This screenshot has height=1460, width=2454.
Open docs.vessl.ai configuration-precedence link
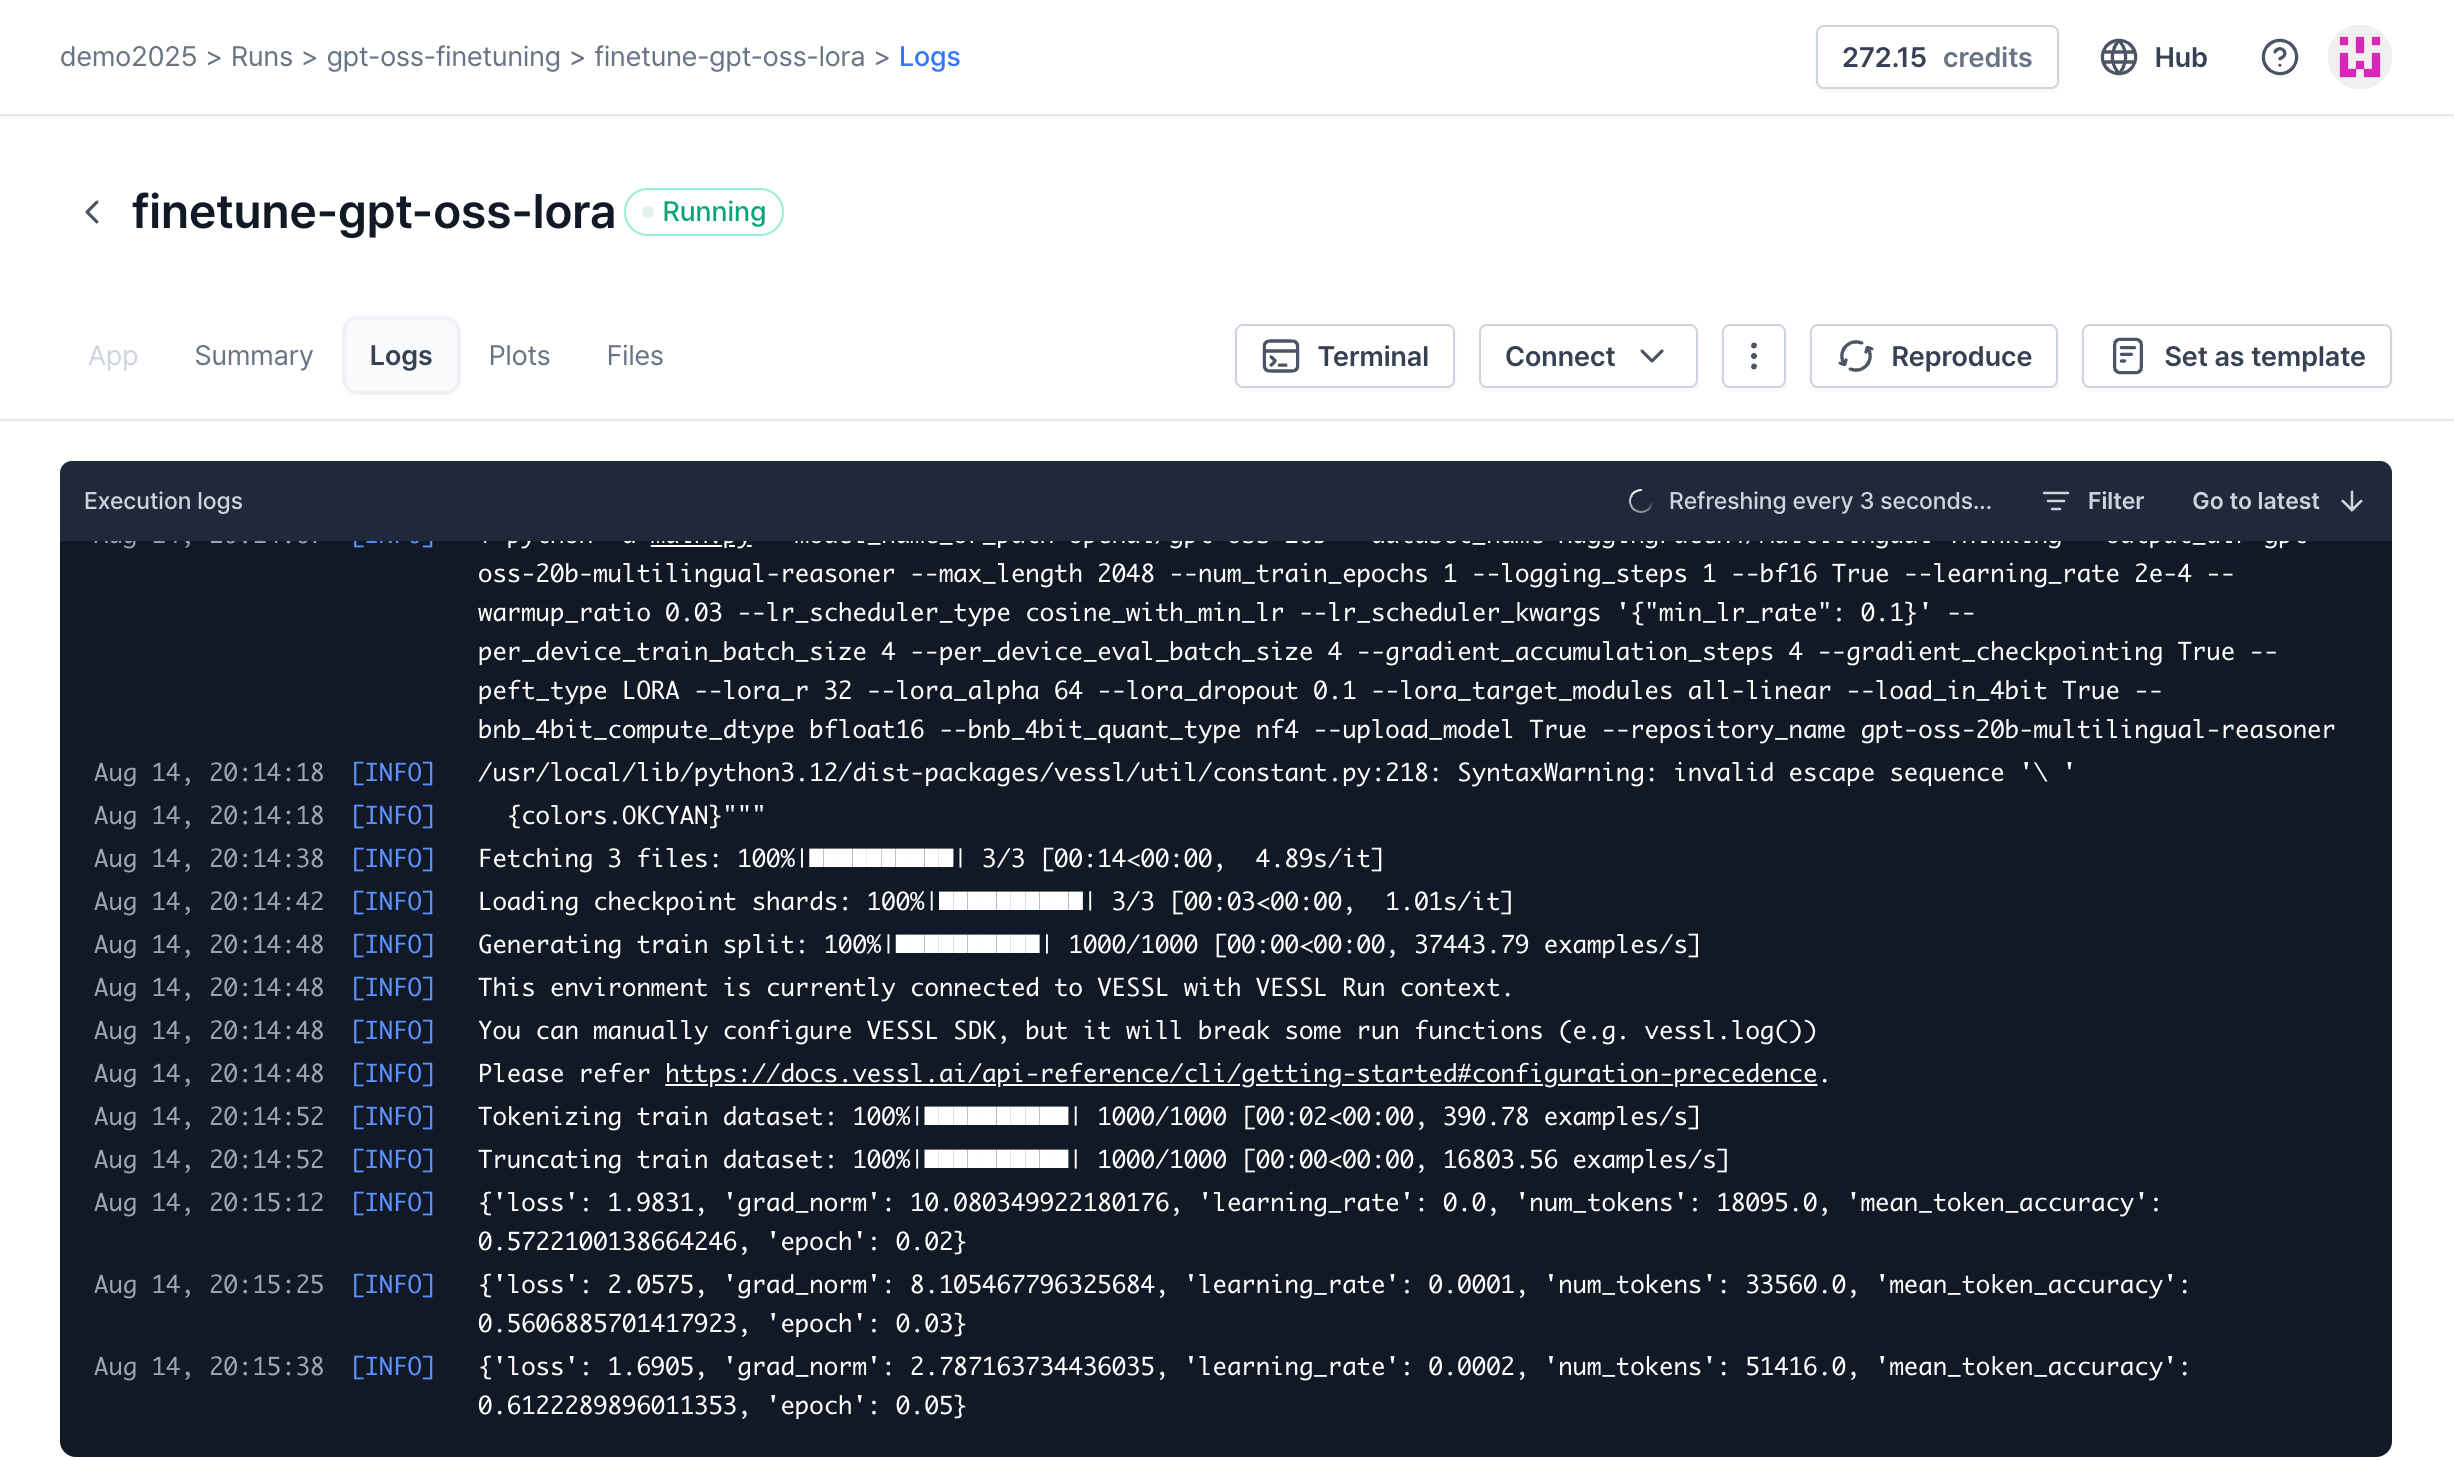pos(1240,1073)
